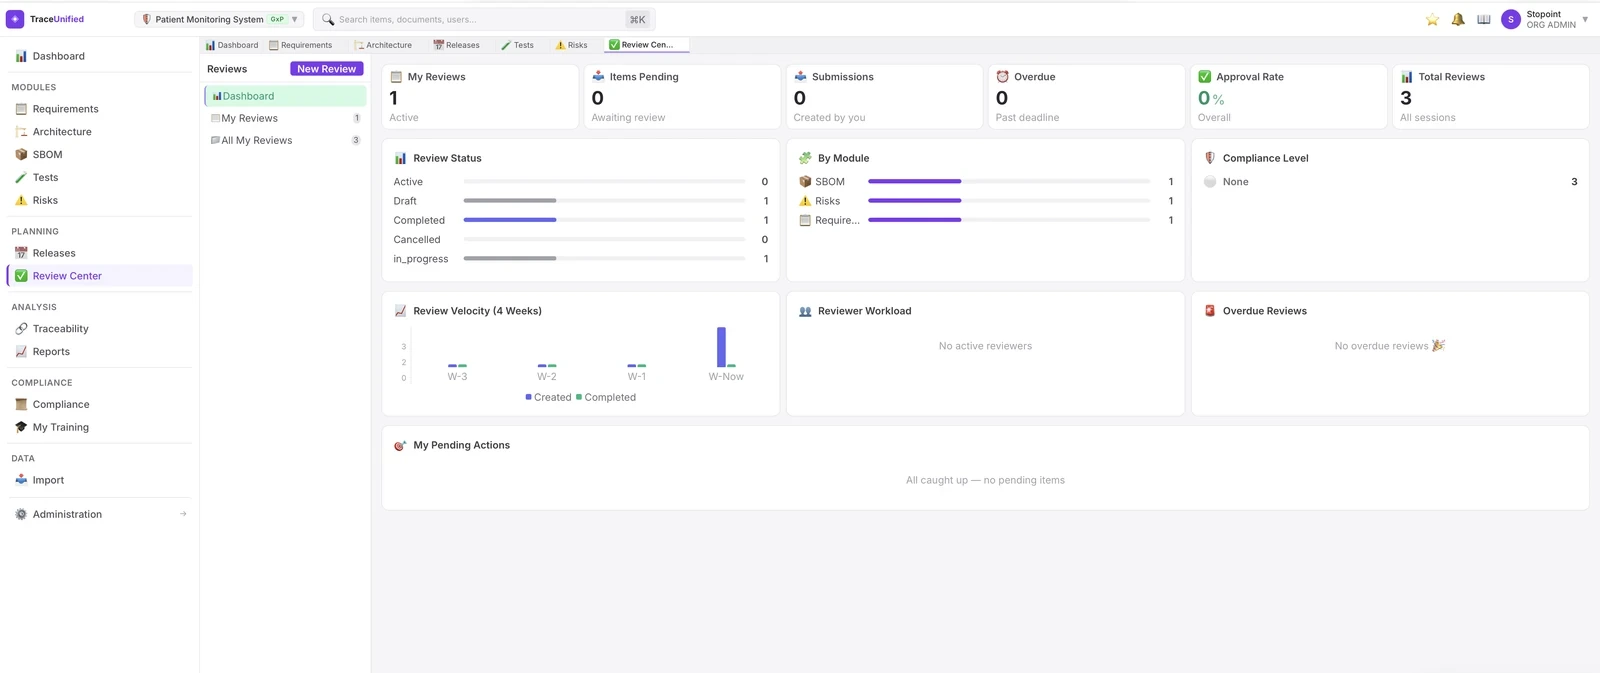The width and height of the screenshot is (1600, 673).
Task: Click the TraceUnified logo icon
Action: tap(15, 19)
